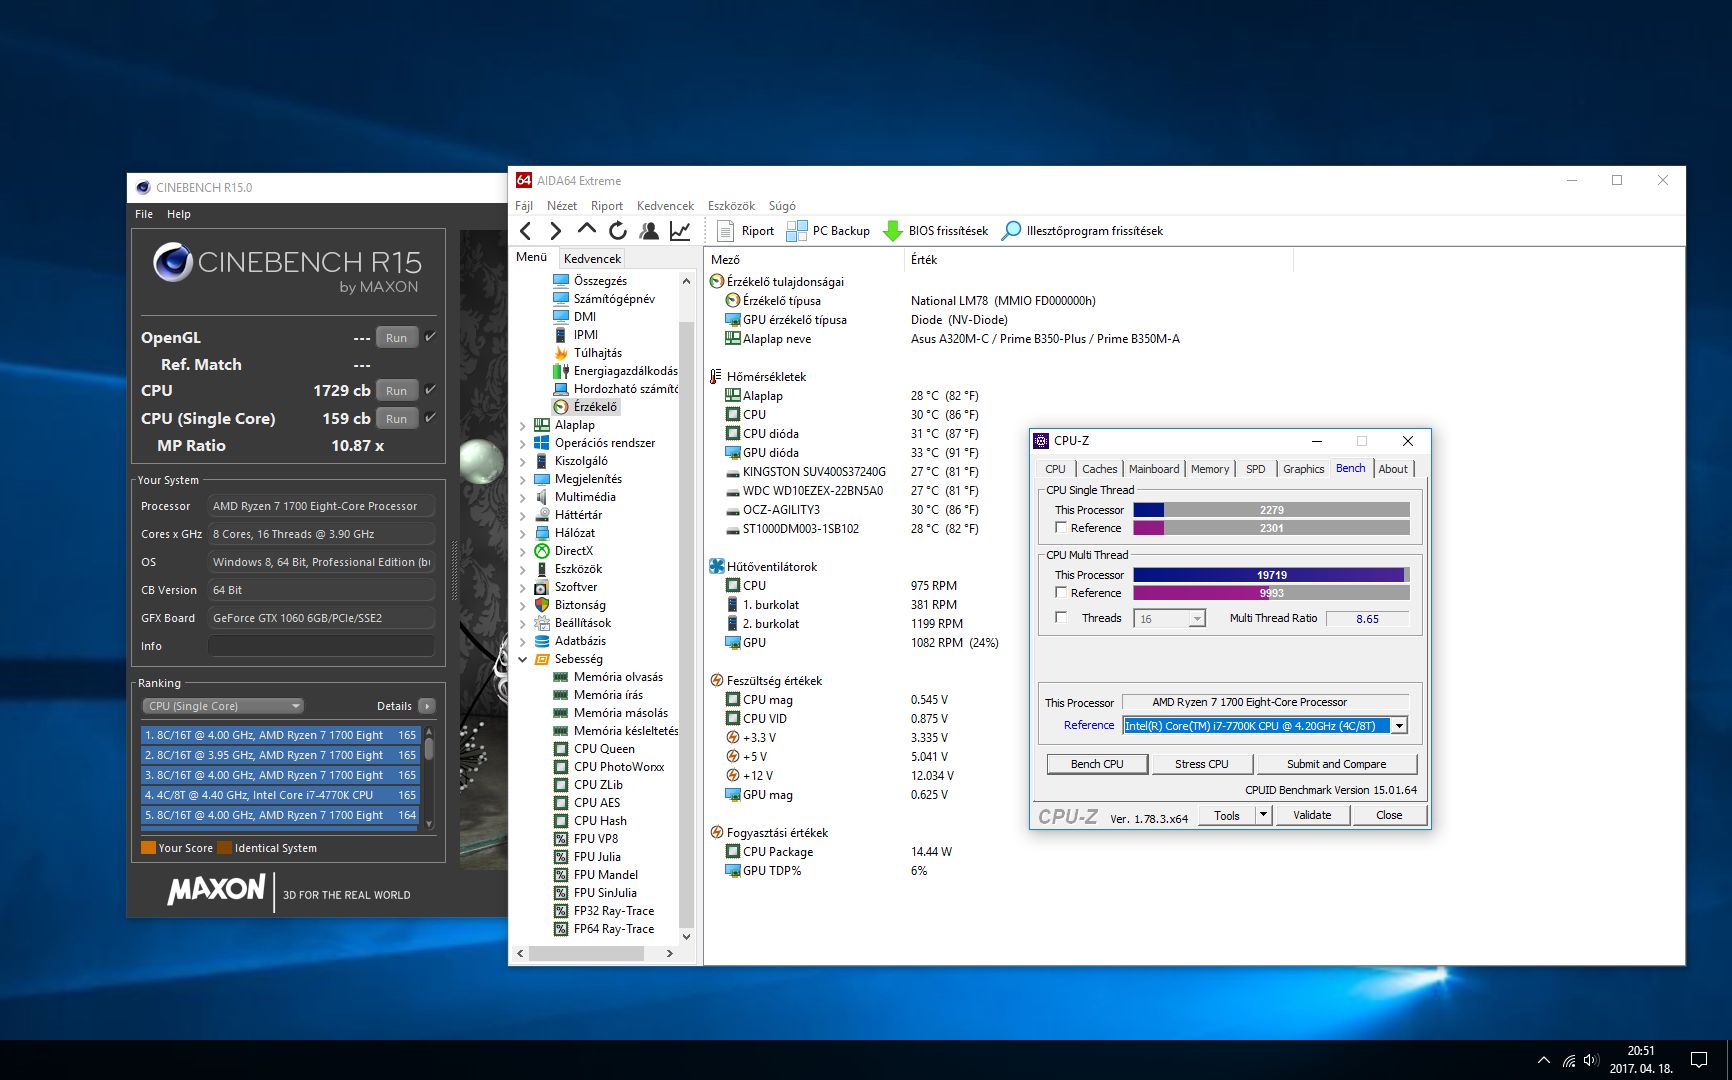Toggle CPU test checkbox in Cinebench
This screenshot has height=1080, width=1732.
pos(430,390)
